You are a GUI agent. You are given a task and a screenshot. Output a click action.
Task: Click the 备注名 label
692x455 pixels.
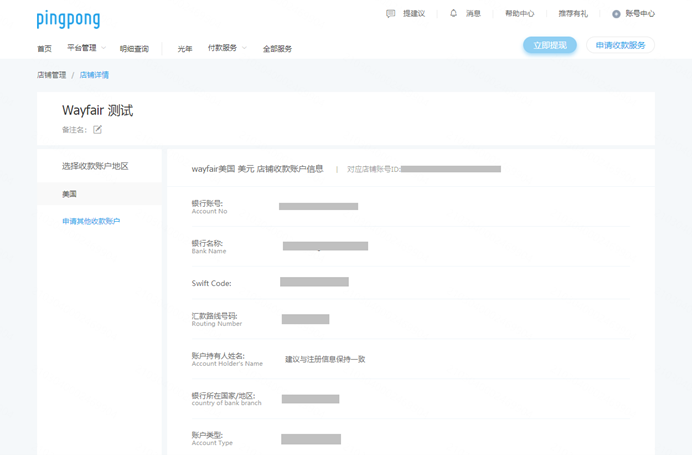tap(75, 130)
